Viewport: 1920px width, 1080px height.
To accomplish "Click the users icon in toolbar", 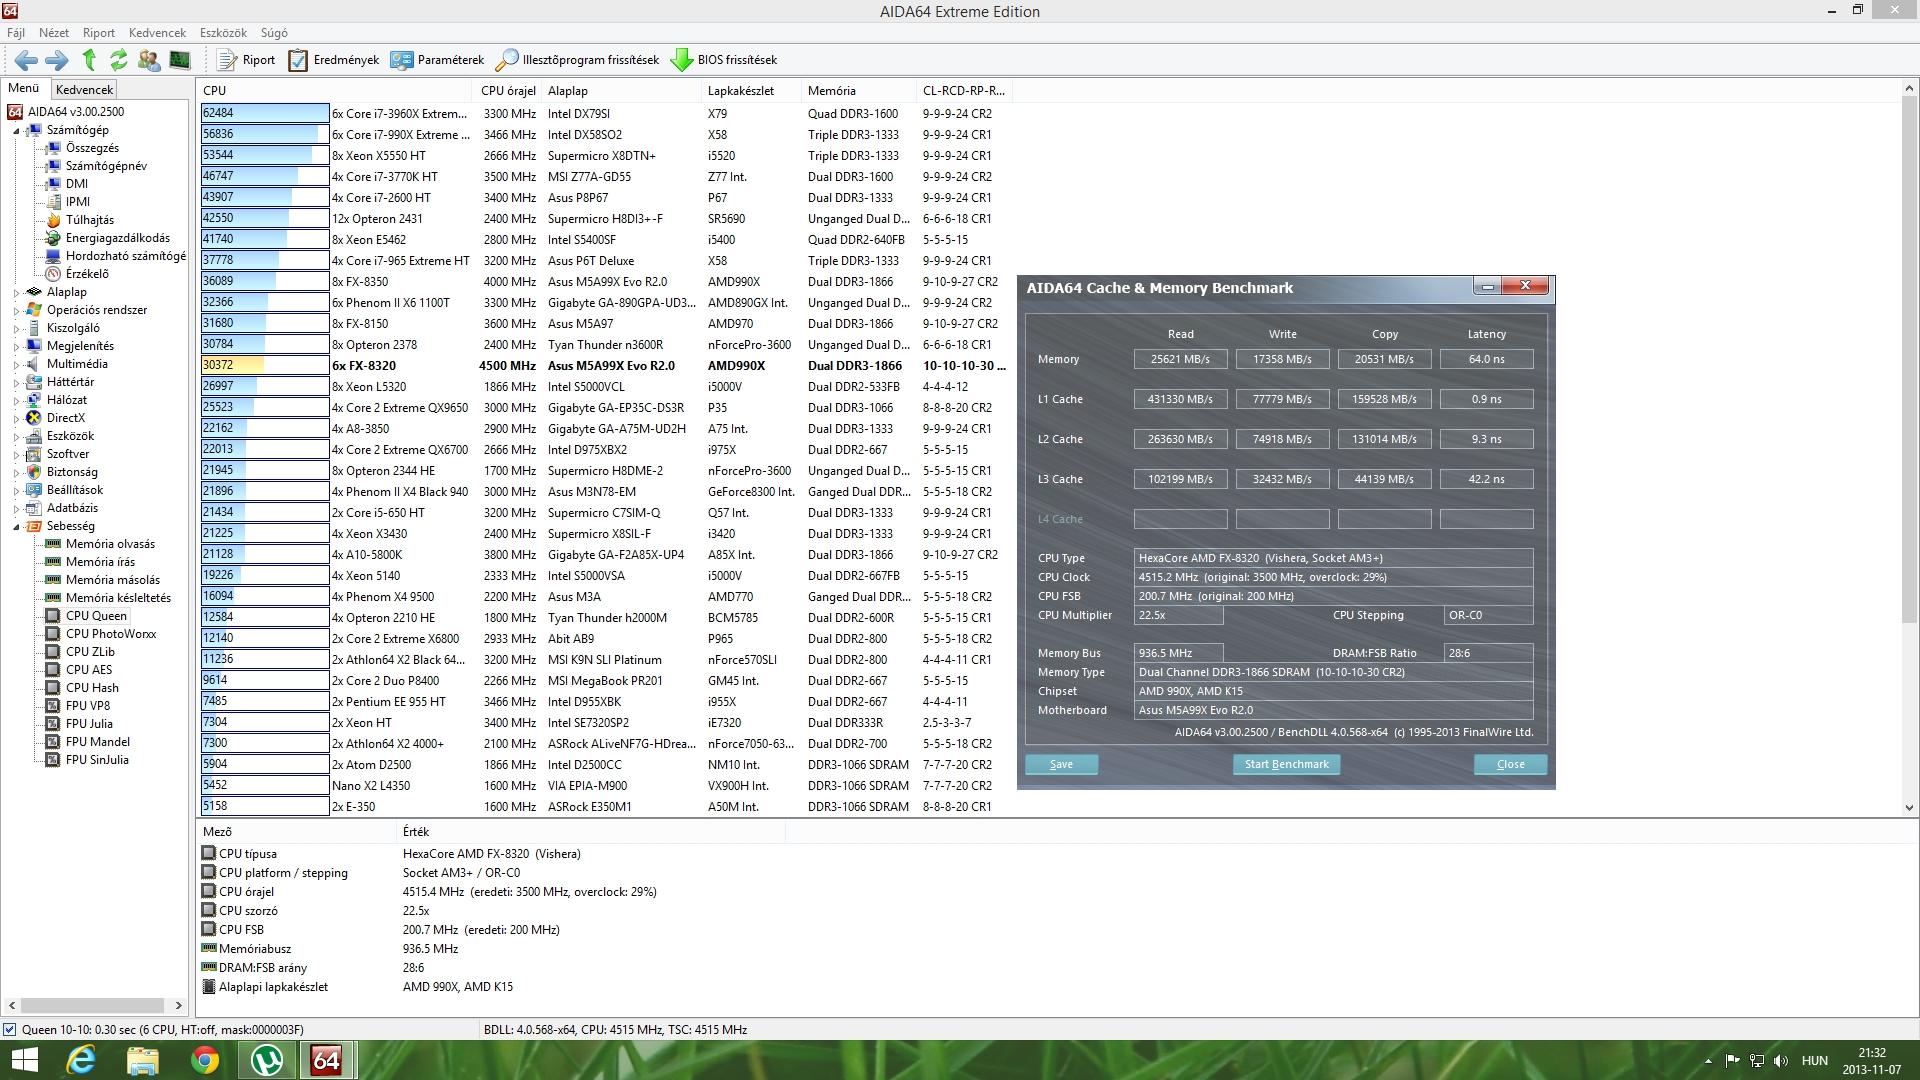I will click(x=149, y=60).
